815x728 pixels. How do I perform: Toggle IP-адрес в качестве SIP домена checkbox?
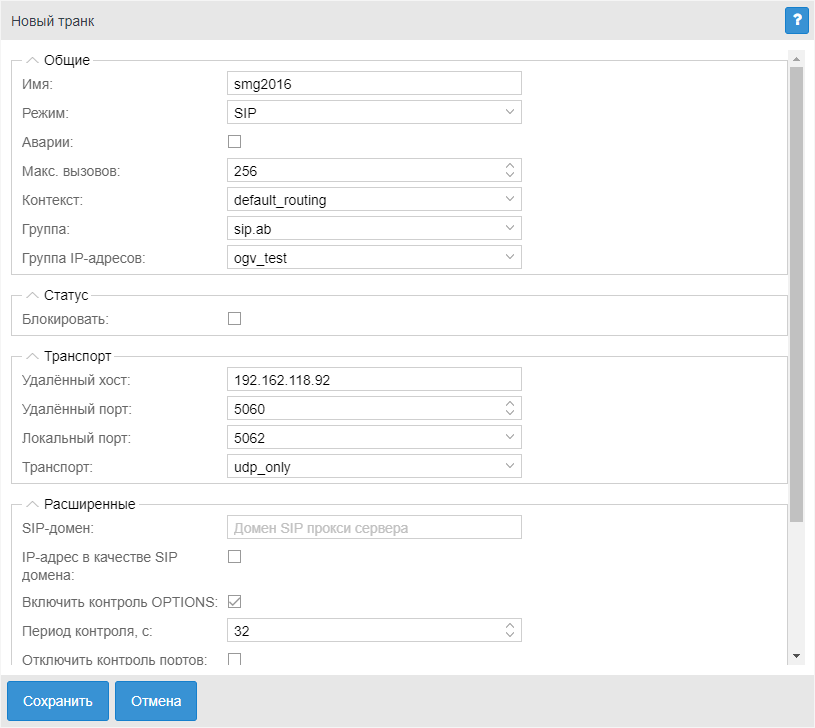[x=235, y=557]
